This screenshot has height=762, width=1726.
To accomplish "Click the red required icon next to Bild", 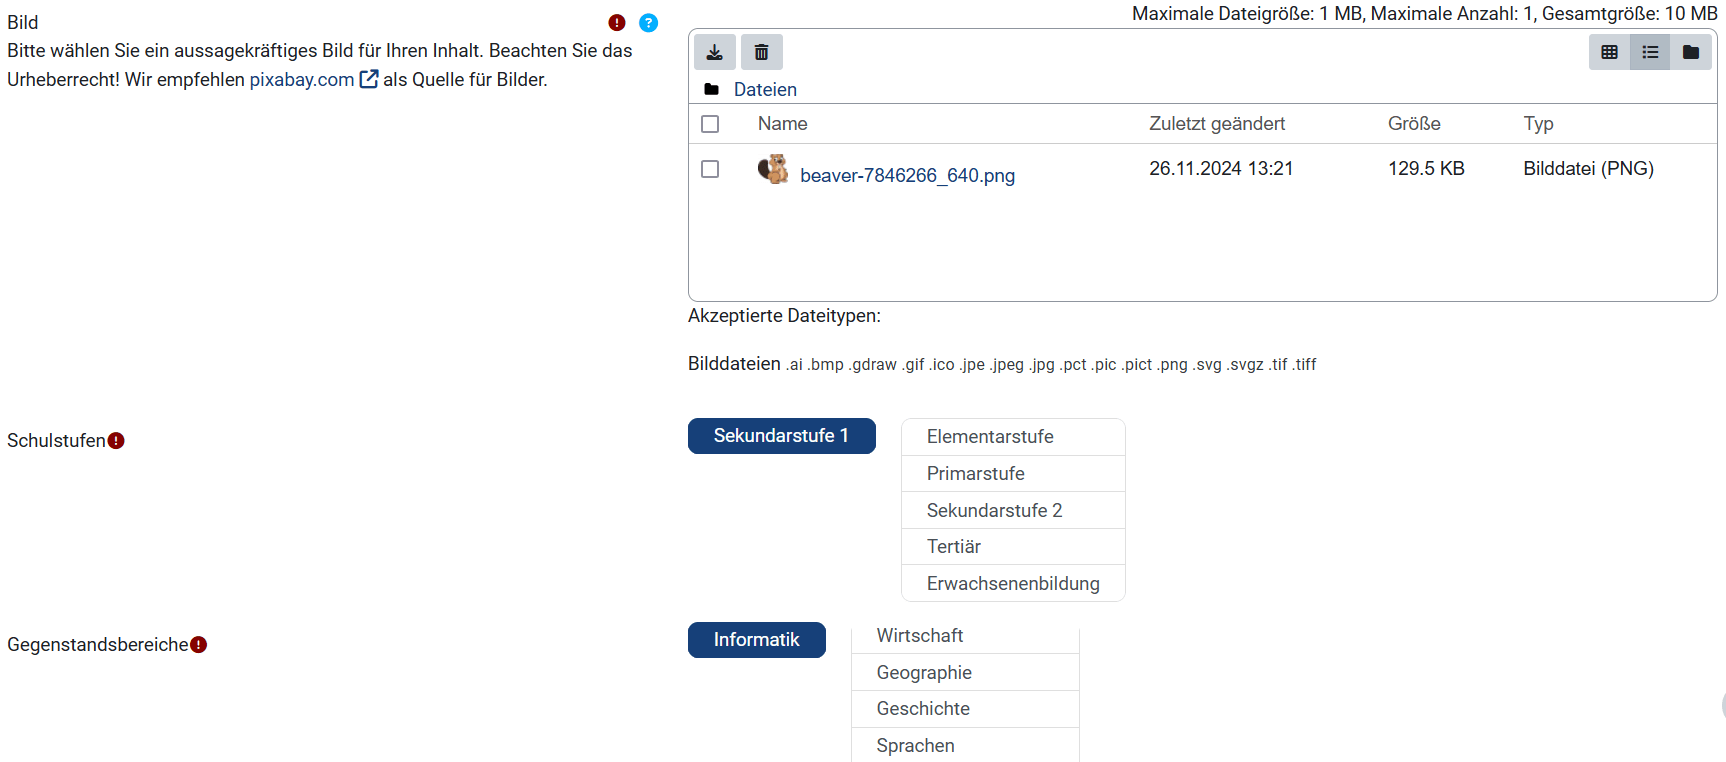I will 617,23.
